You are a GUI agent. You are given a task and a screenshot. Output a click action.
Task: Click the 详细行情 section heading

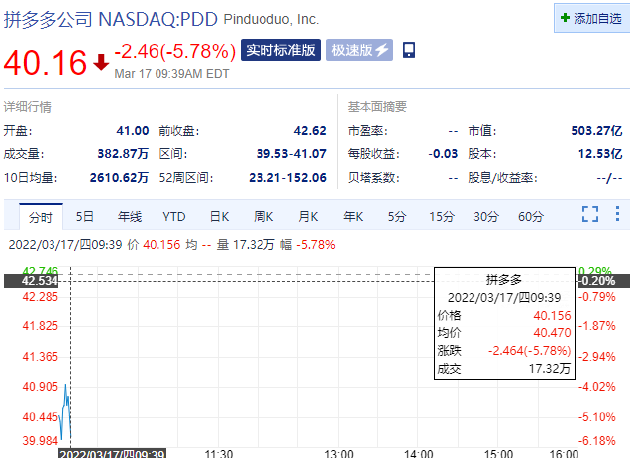tap(28, 107)
